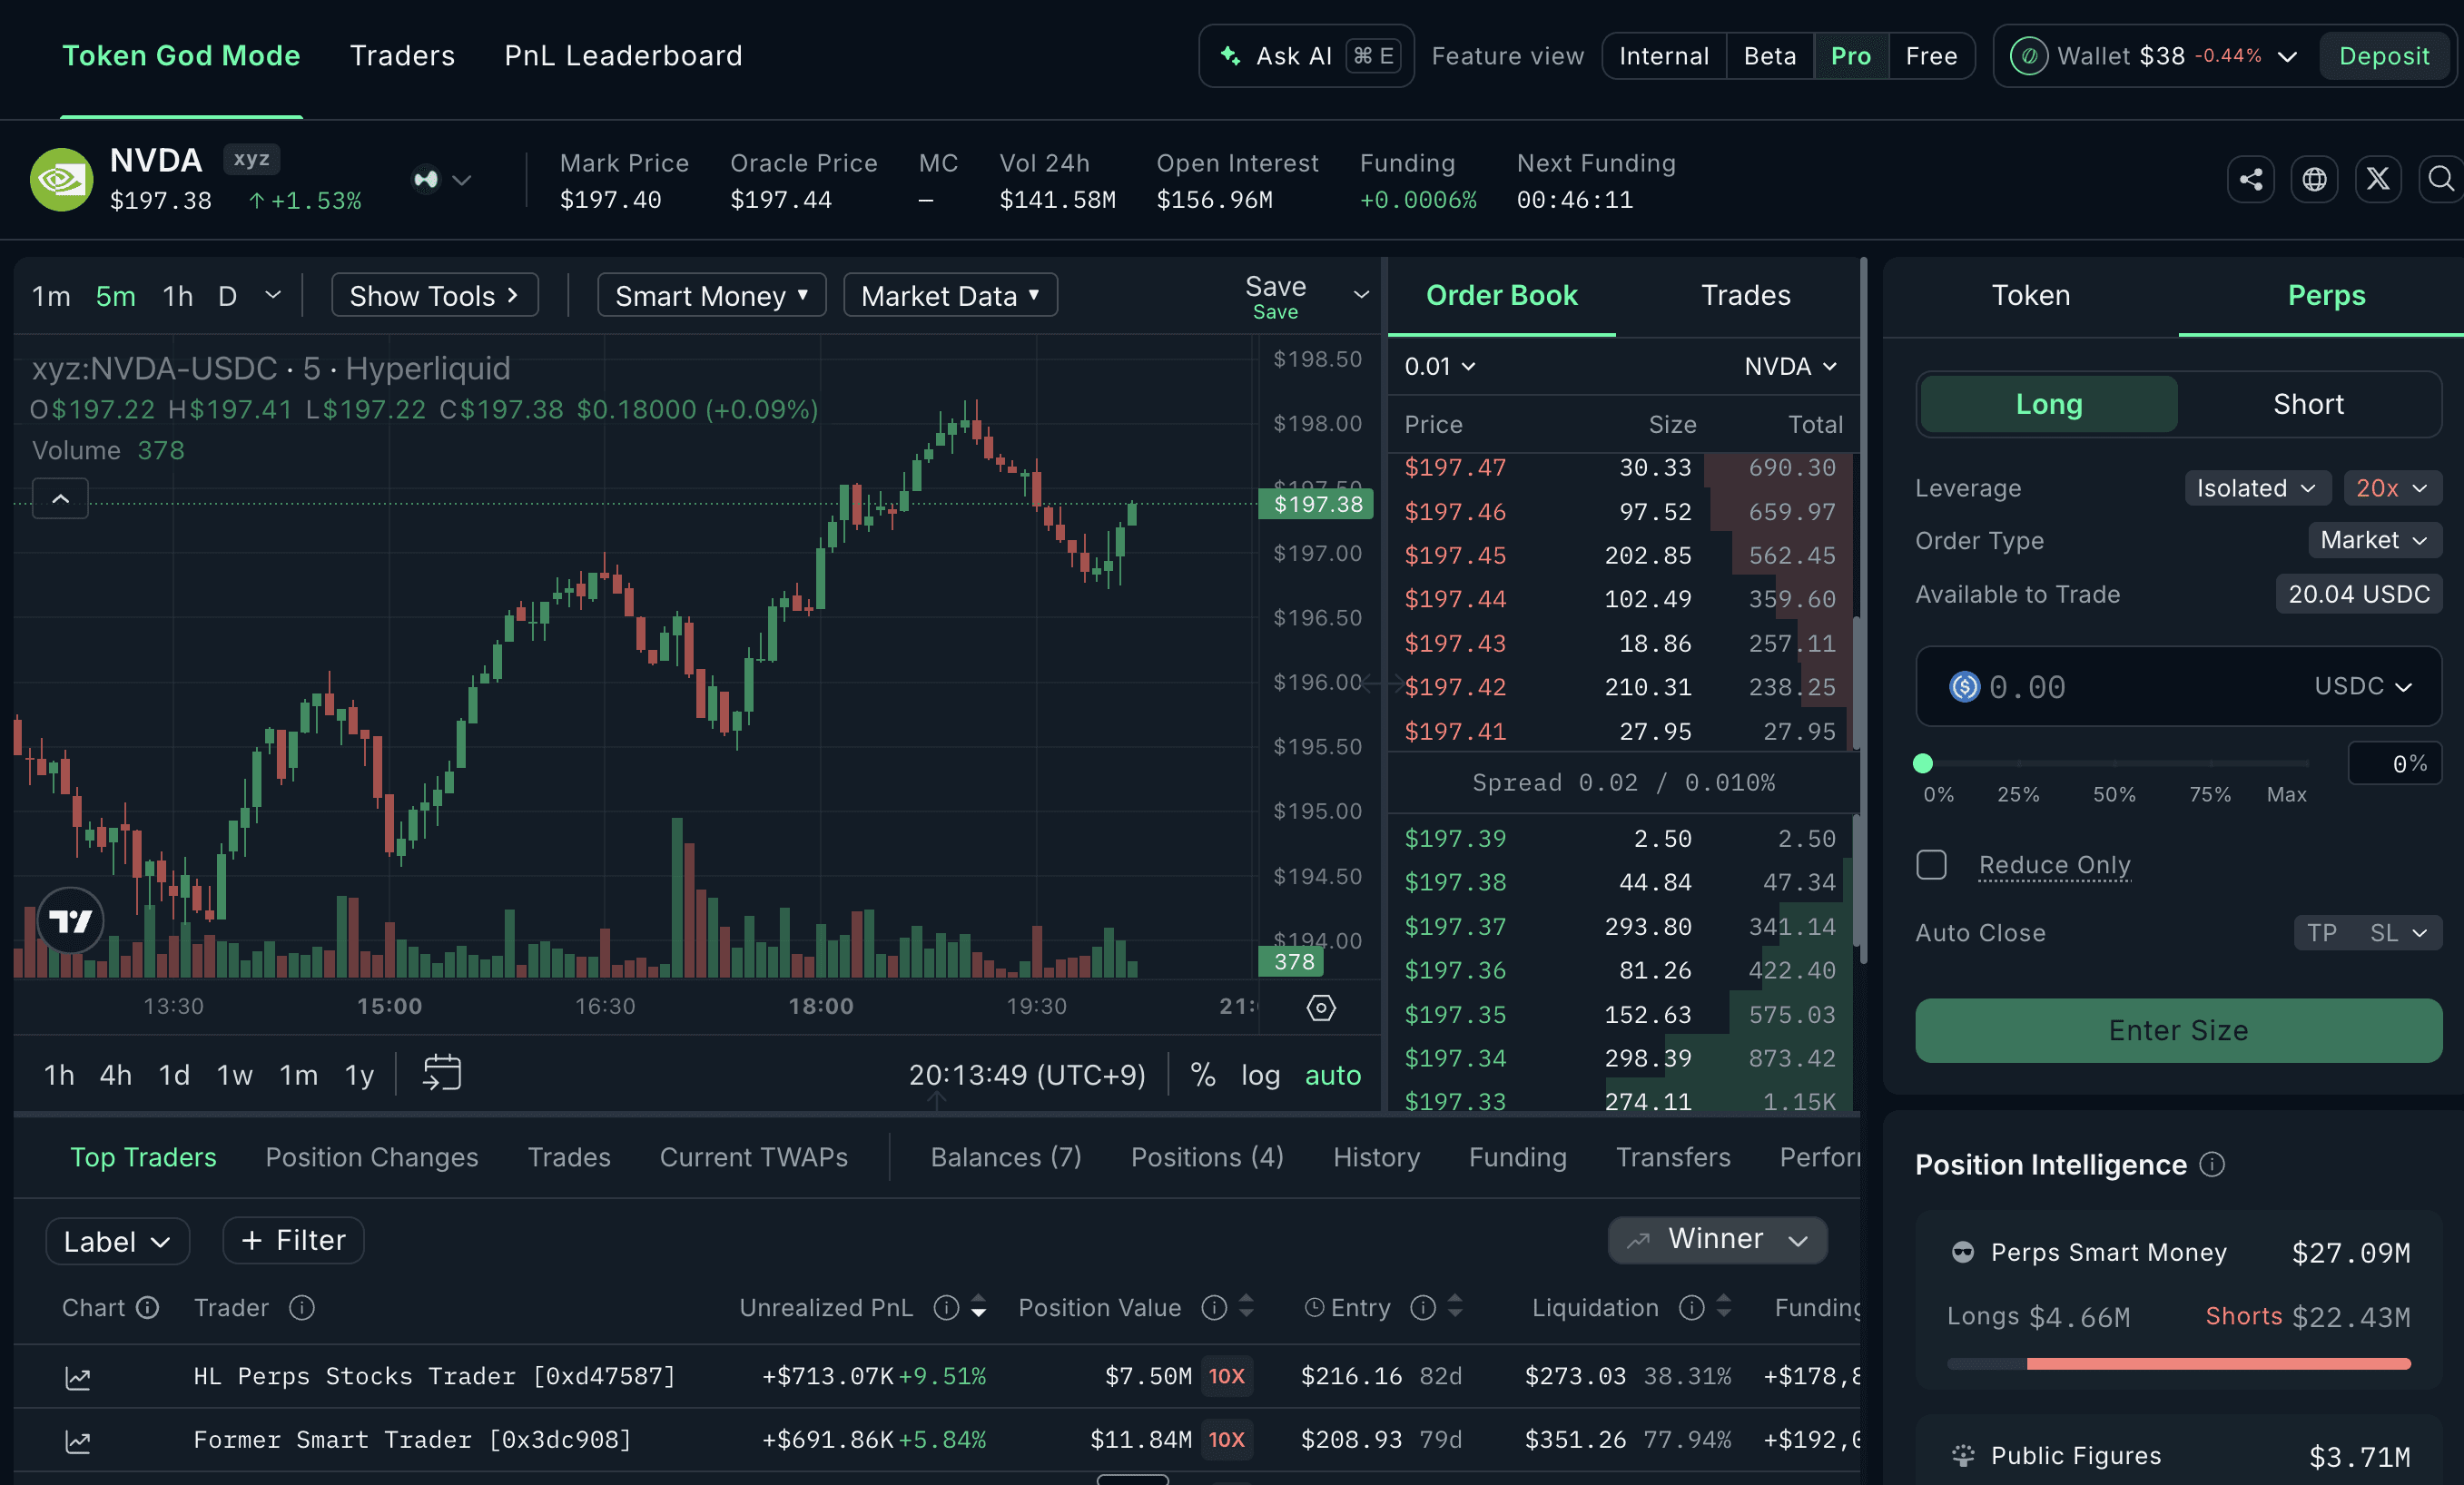2464x1485 pixels.
Task: Click info icon beside Position Intelligence
Action: coord(2212,1164)
